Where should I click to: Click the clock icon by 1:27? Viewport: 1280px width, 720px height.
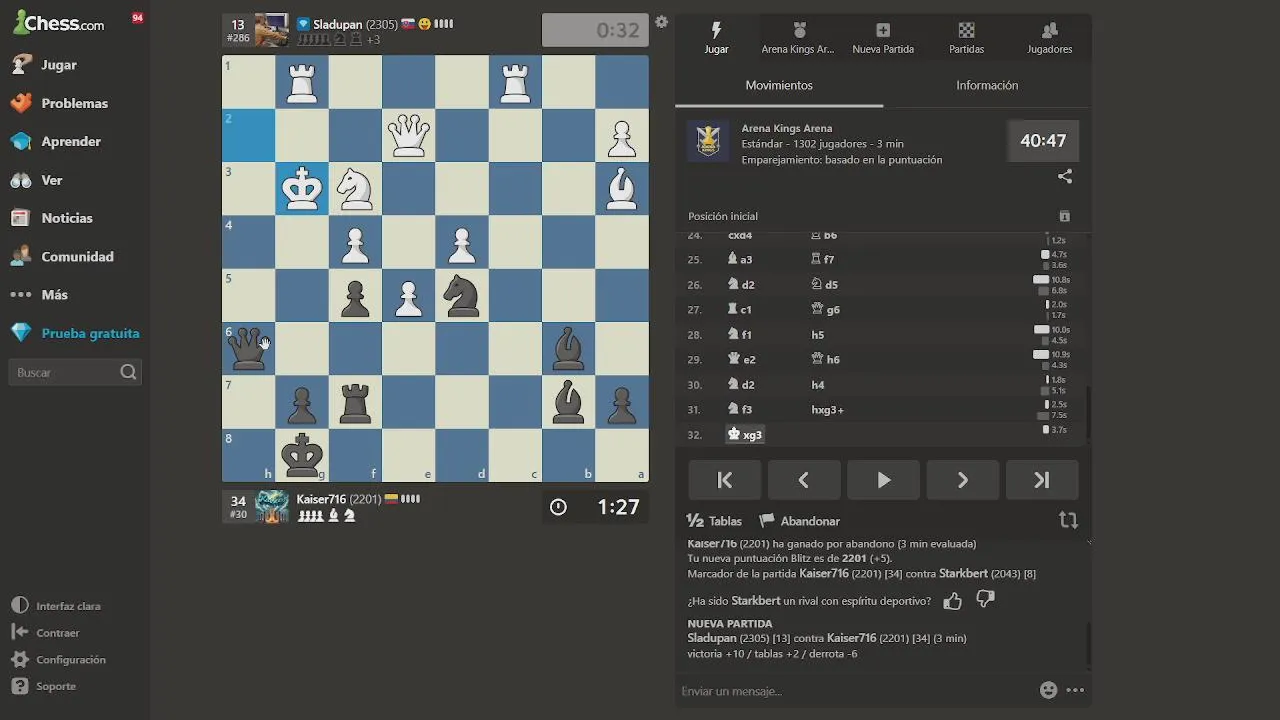pyautogui.click(x=558, y=507)
